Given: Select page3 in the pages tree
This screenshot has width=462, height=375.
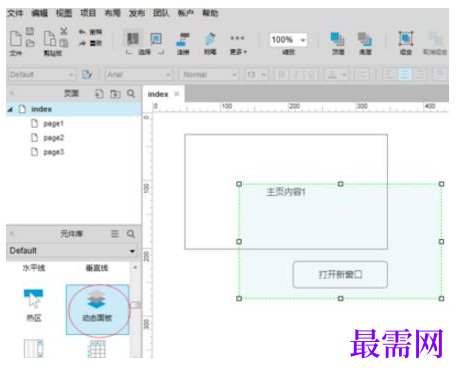Looking at the screenshot, I should pyautogui.click(x=54, y=152).
